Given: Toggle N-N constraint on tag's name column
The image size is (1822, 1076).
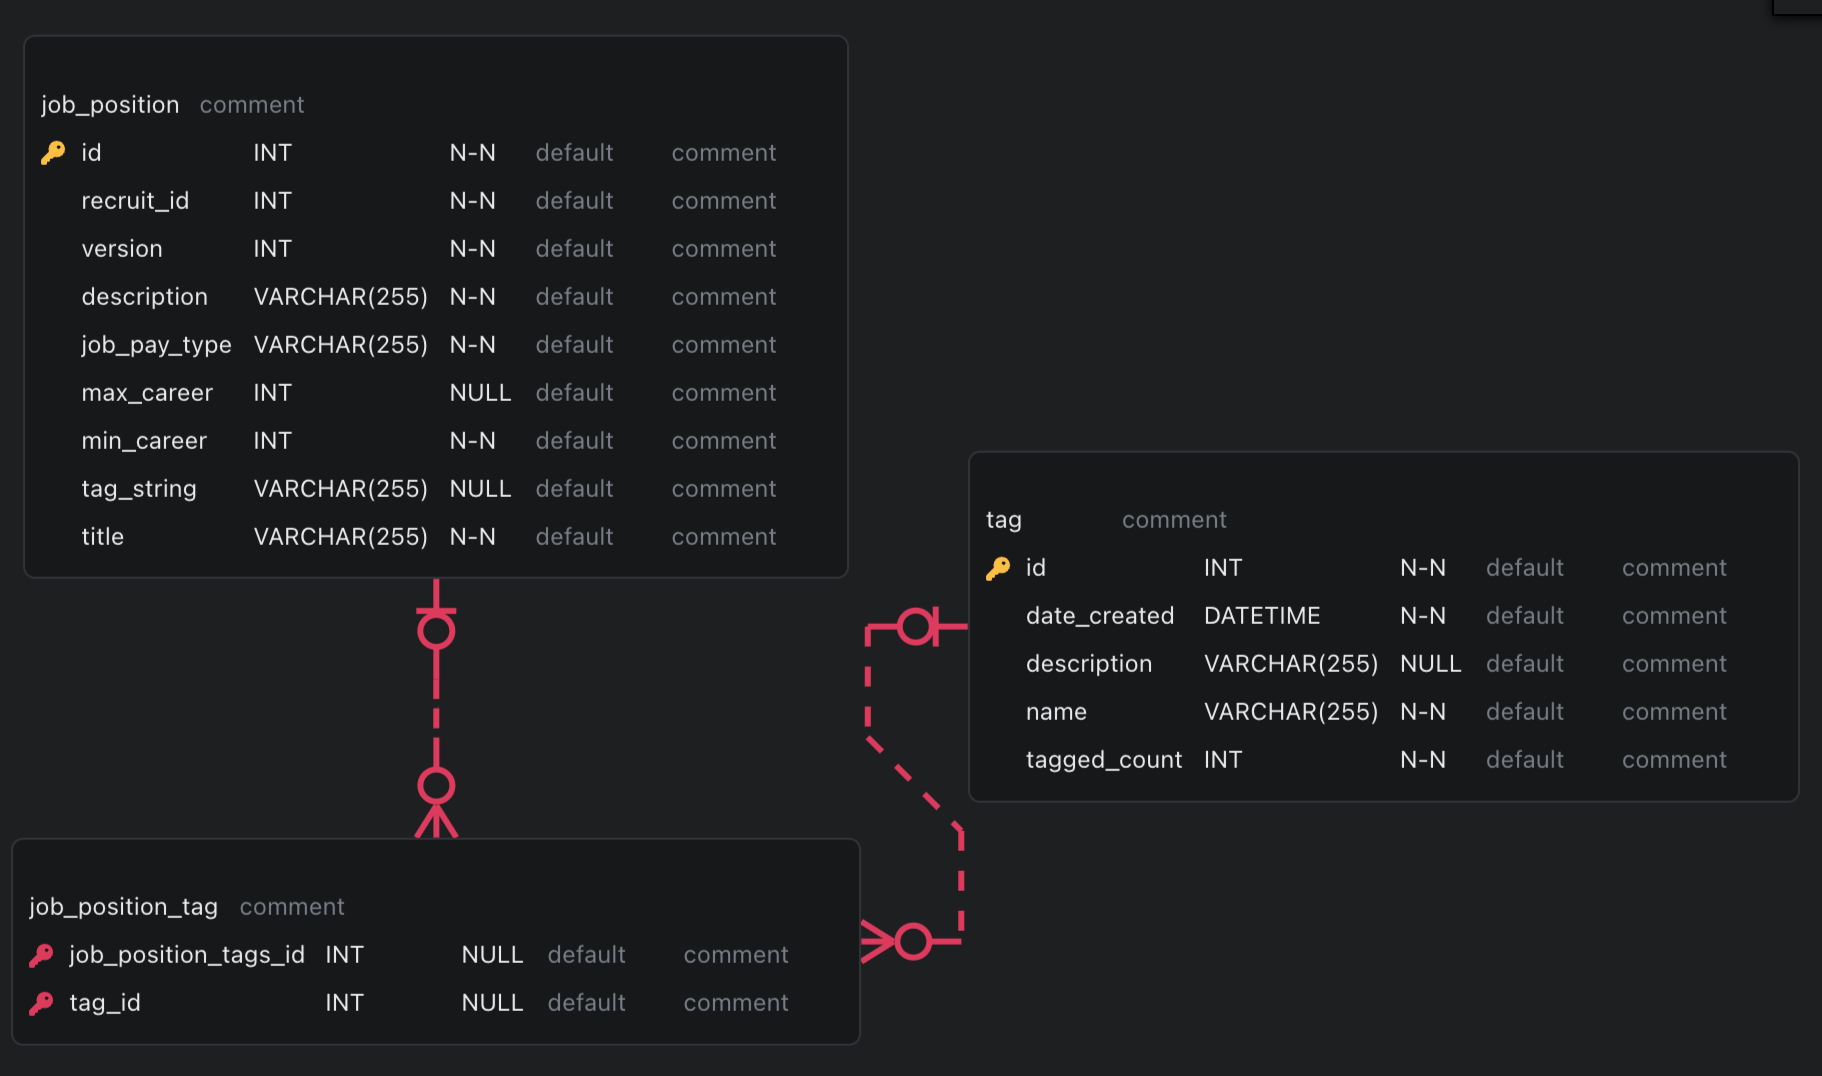Looking at the screenshot, I should coord(1422,712).
